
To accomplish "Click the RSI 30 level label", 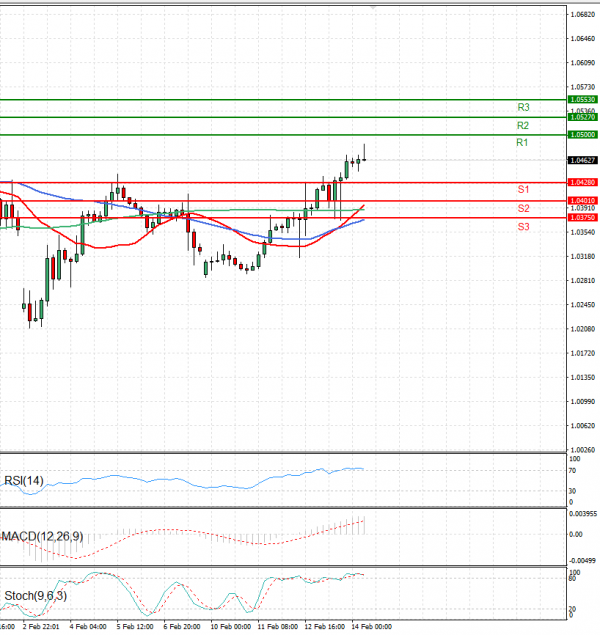I will click(572, 491).
